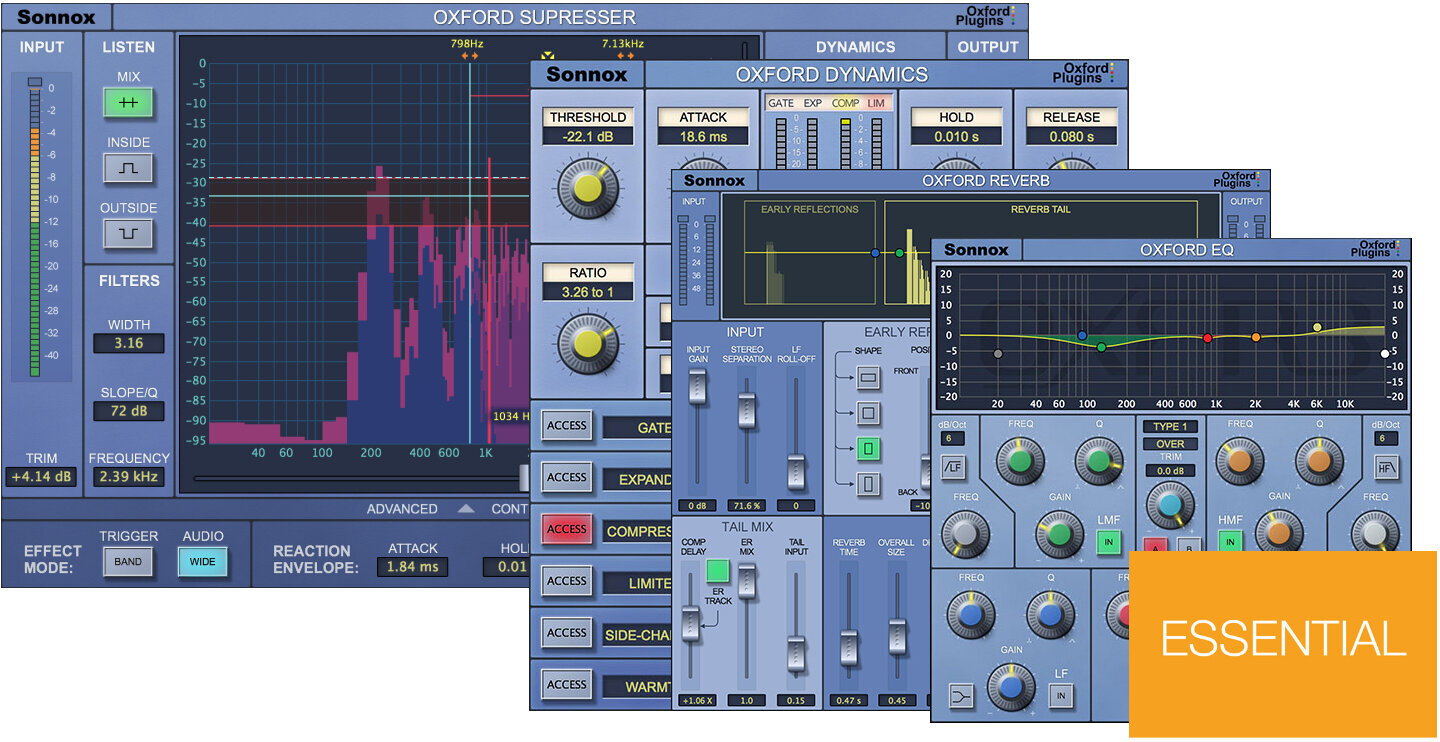Viewport: 1440px width, 742px height.
Task: Click the blue LF node on EQ graph
Action: [x=1082, y=336]
